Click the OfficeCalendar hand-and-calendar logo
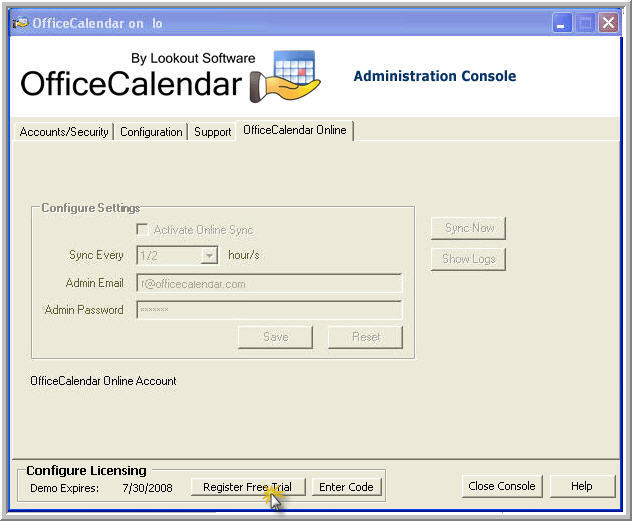The height and width of the screenshot is (521, 632). (x=285, y=76)
